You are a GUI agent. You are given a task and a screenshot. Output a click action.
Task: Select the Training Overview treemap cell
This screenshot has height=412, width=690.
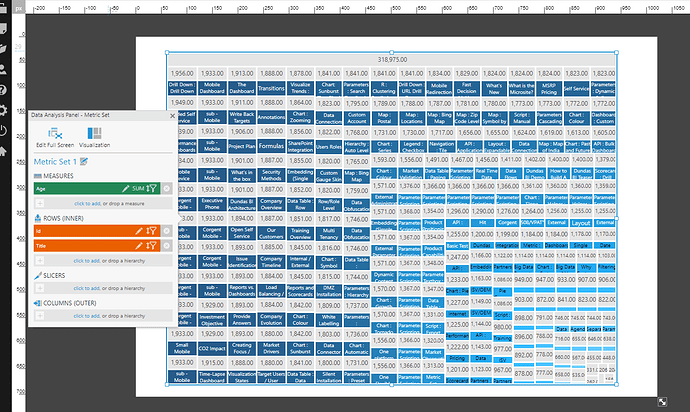(x=300, y=233)
